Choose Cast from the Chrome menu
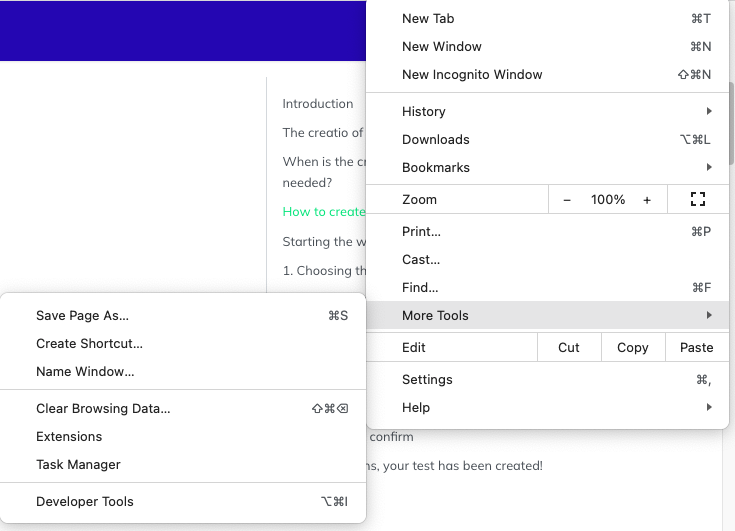 tap(421, 259)
